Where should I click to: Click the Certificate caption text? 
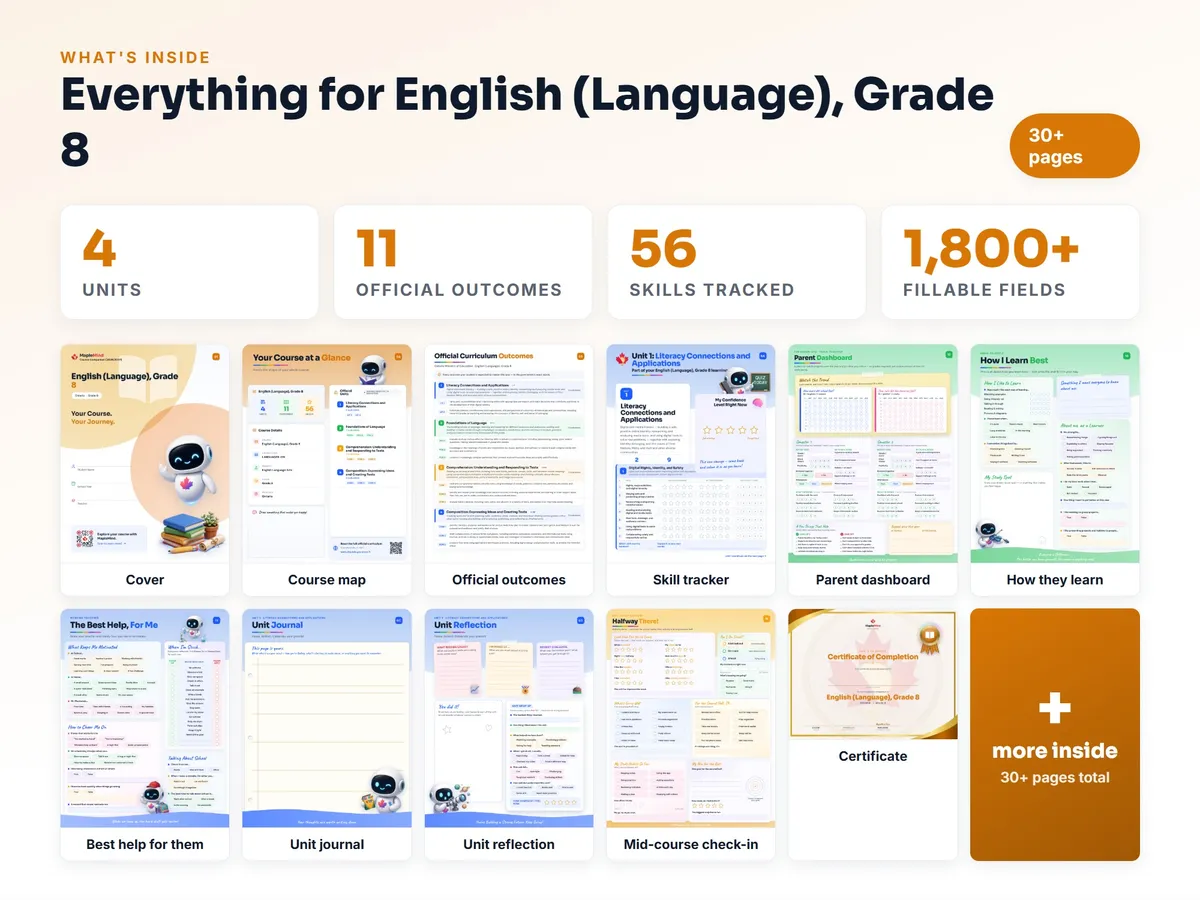[x=873, y=756]
